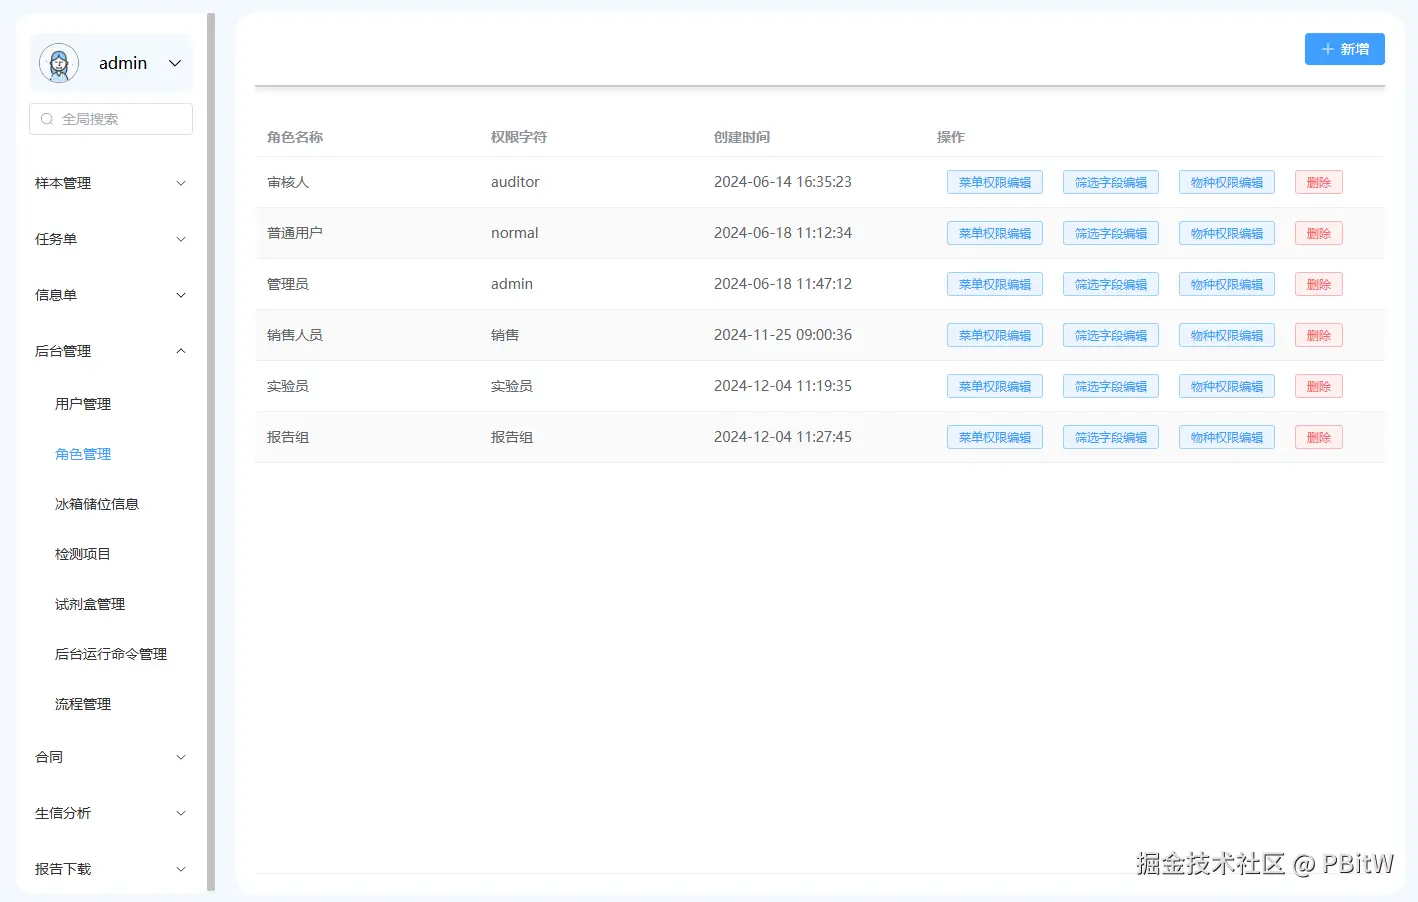Click 筛选字段编辑 for 报告组 row
Viewport: 1418px width, 902px height.
[1111, 437]
